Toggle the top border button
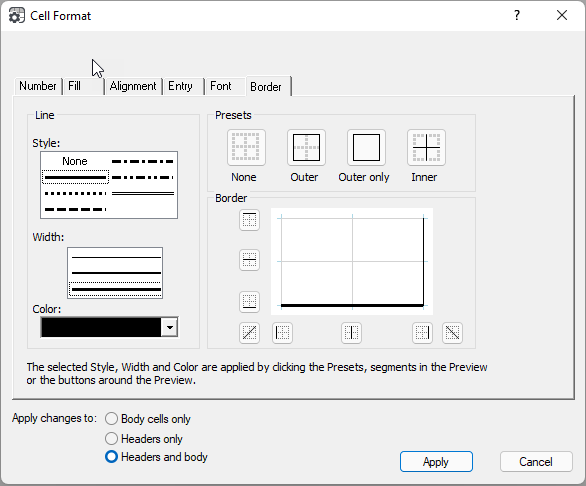 click(249, 220)
